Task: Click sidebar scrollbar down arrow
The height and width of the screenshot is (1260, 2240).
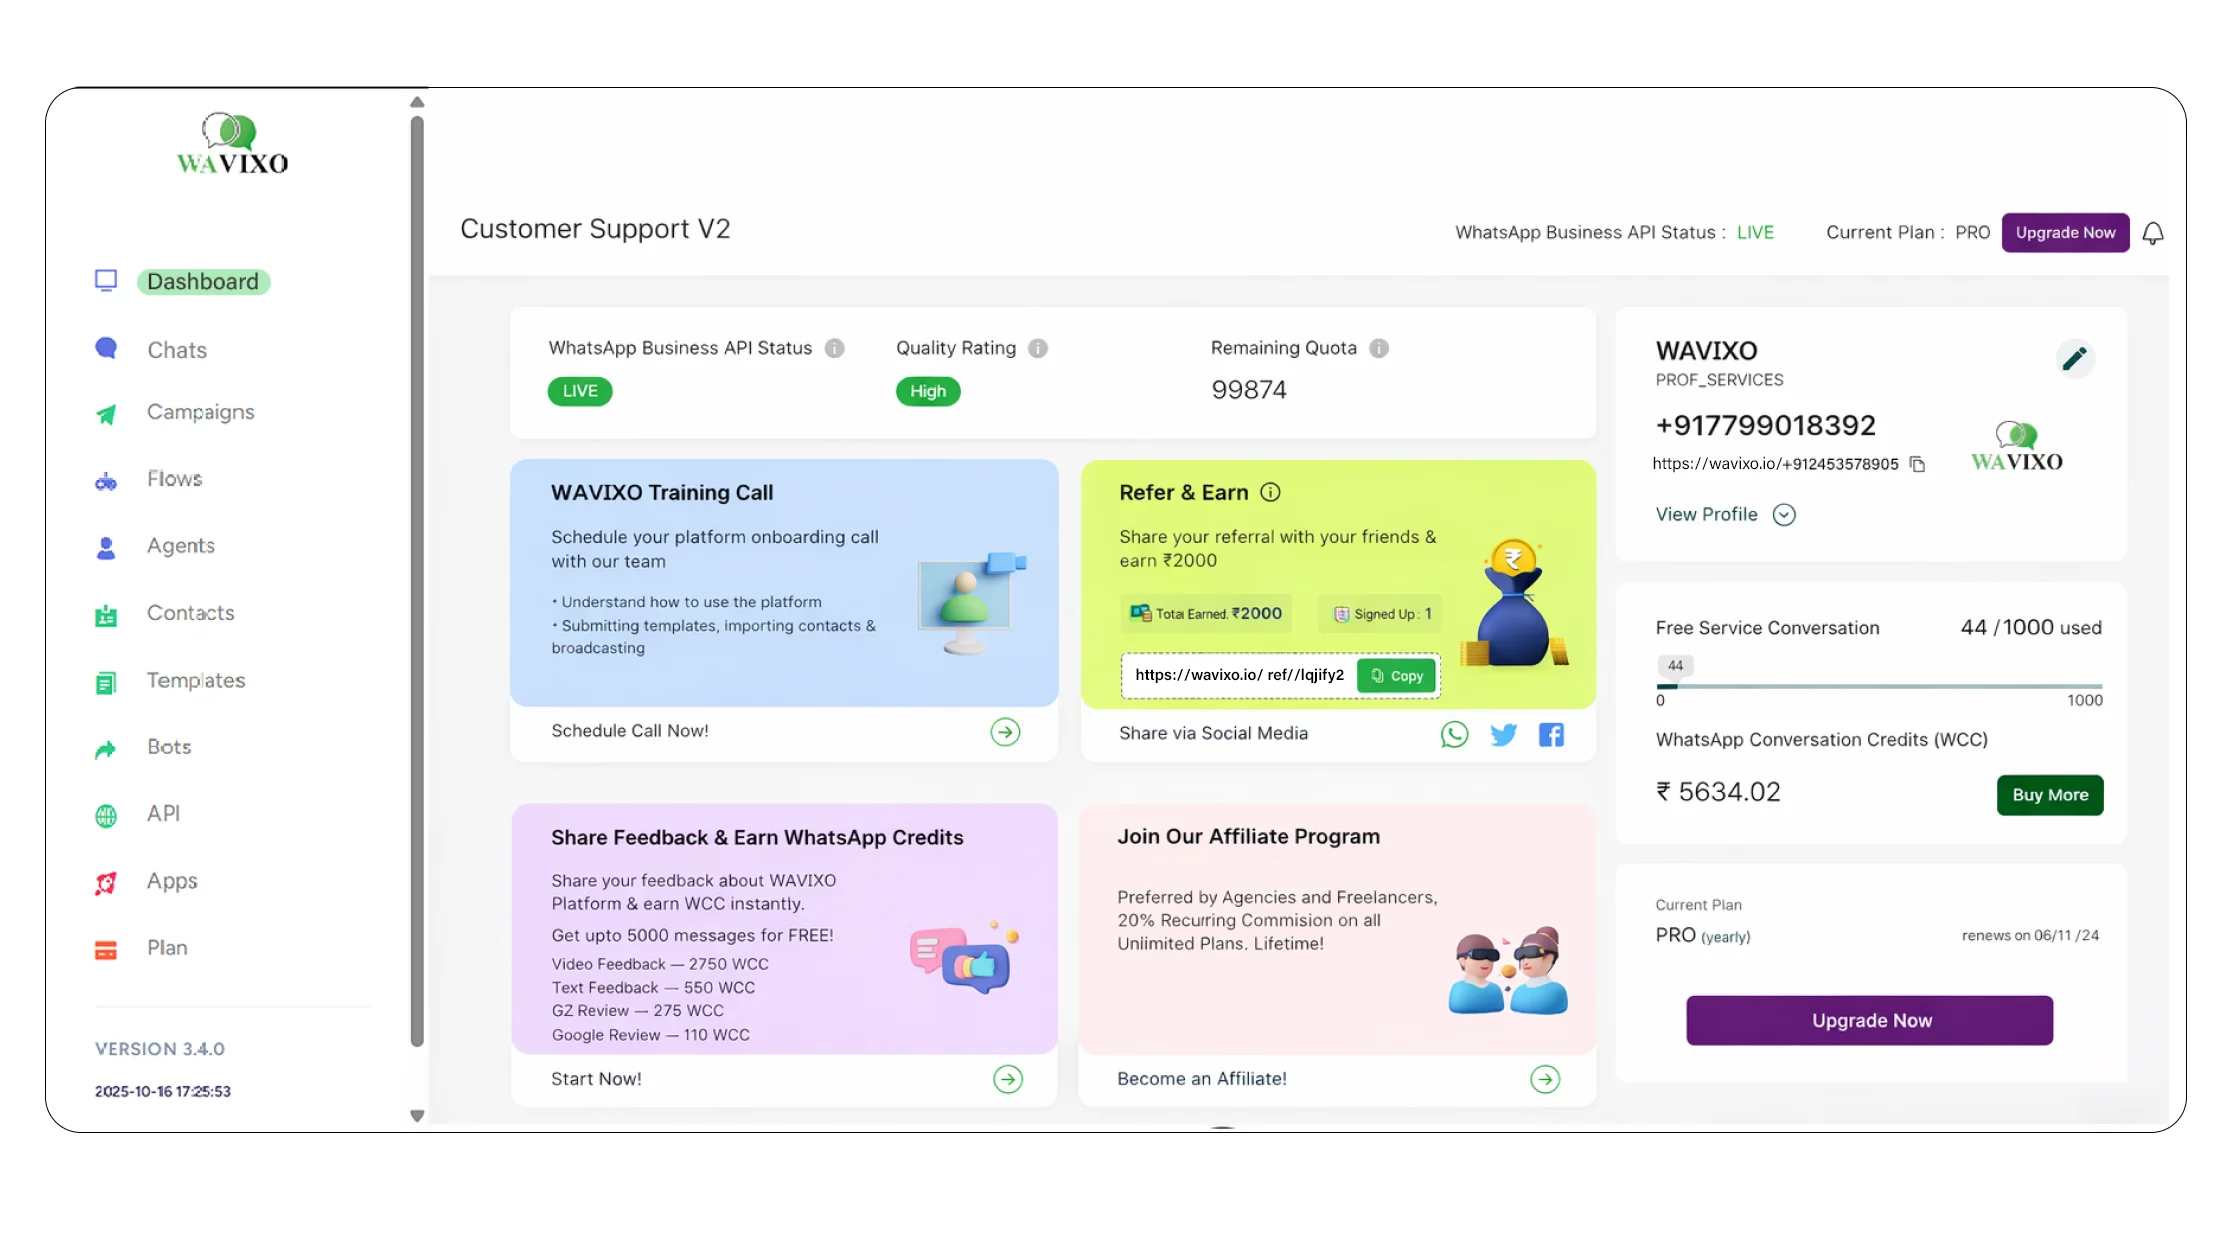Action: (417, 1116)
